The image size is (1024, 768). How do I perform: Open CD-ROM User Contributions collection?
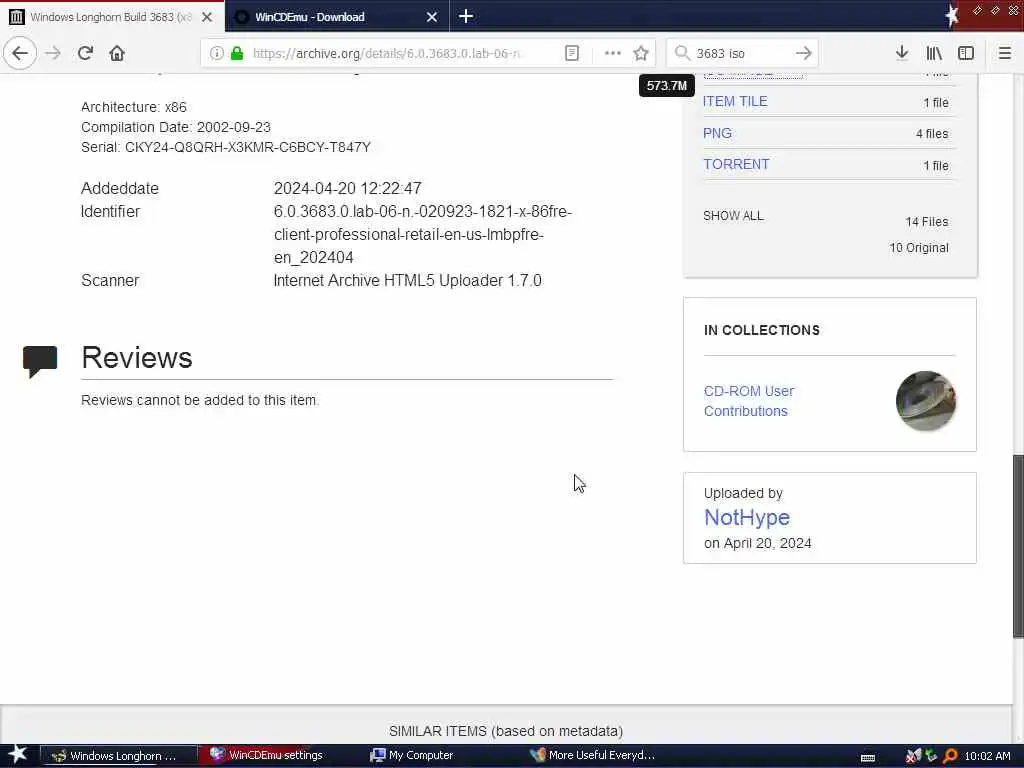click(748, 401)
